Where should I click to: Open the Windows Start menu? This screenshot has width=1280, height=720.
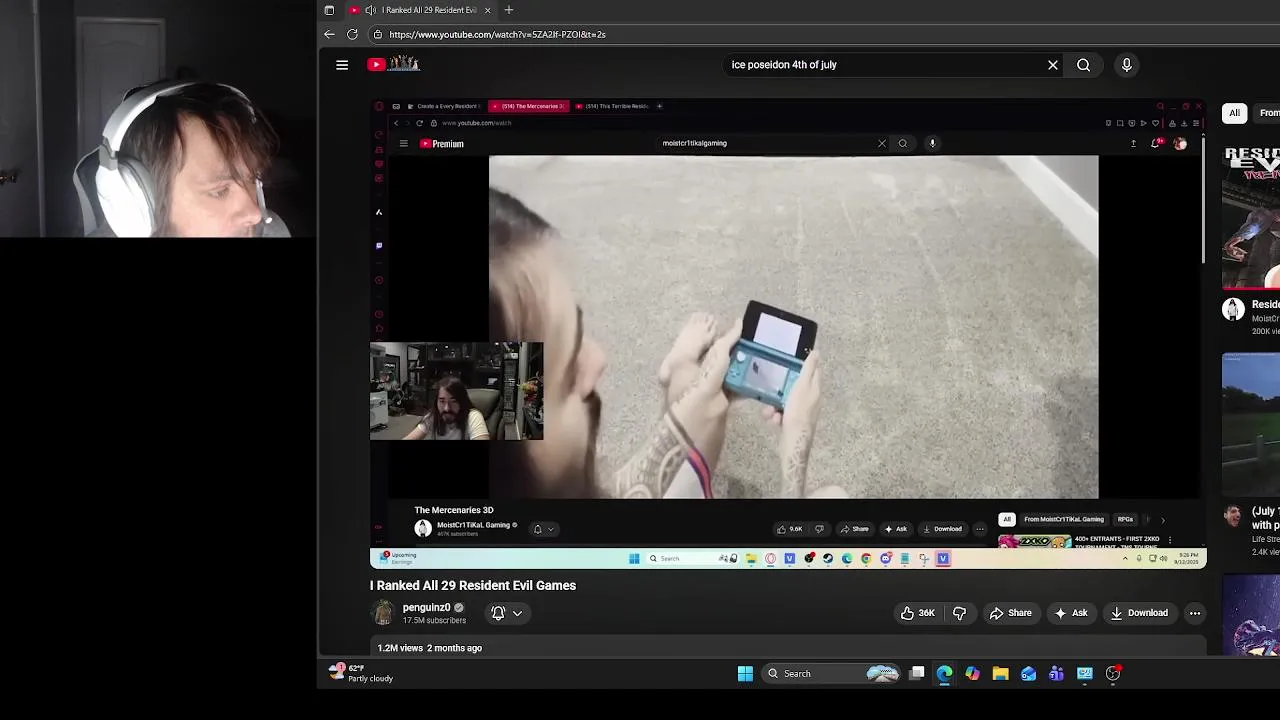pyautogui.click(x=745, y=674)
